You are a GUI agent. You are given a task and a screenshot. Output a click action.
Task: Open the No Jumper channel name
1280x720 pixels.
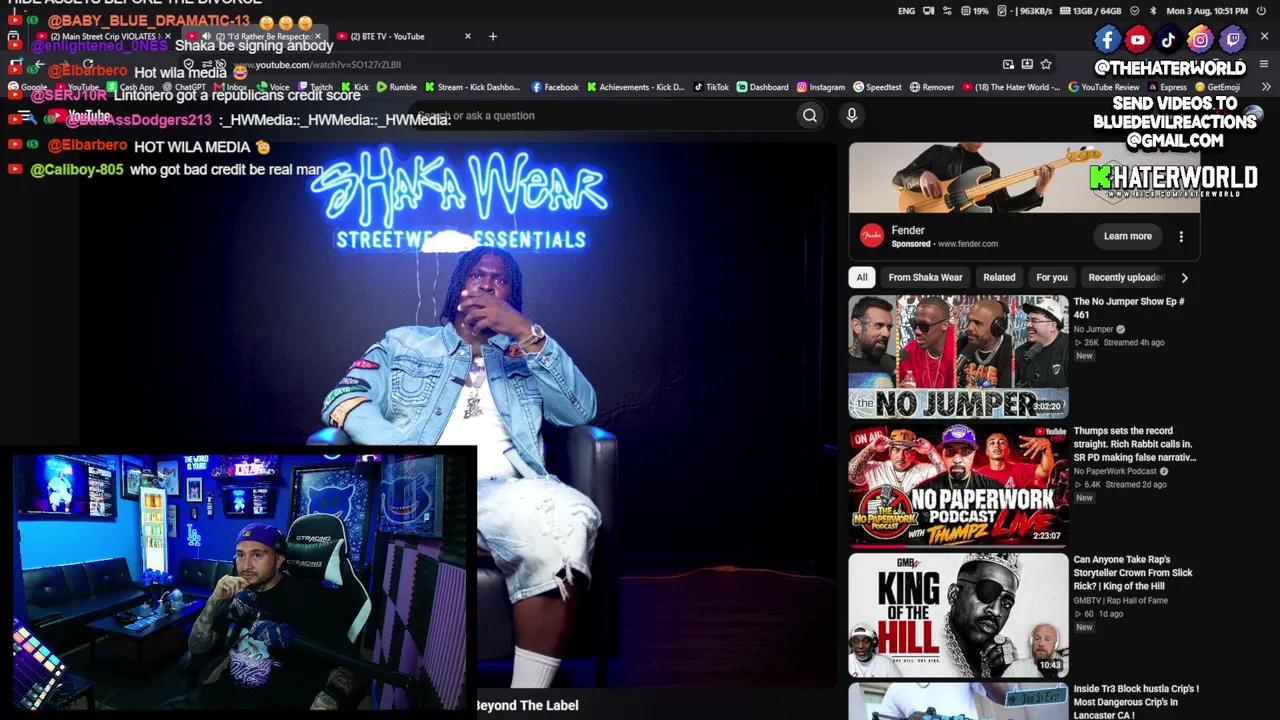pos(1093,329)
